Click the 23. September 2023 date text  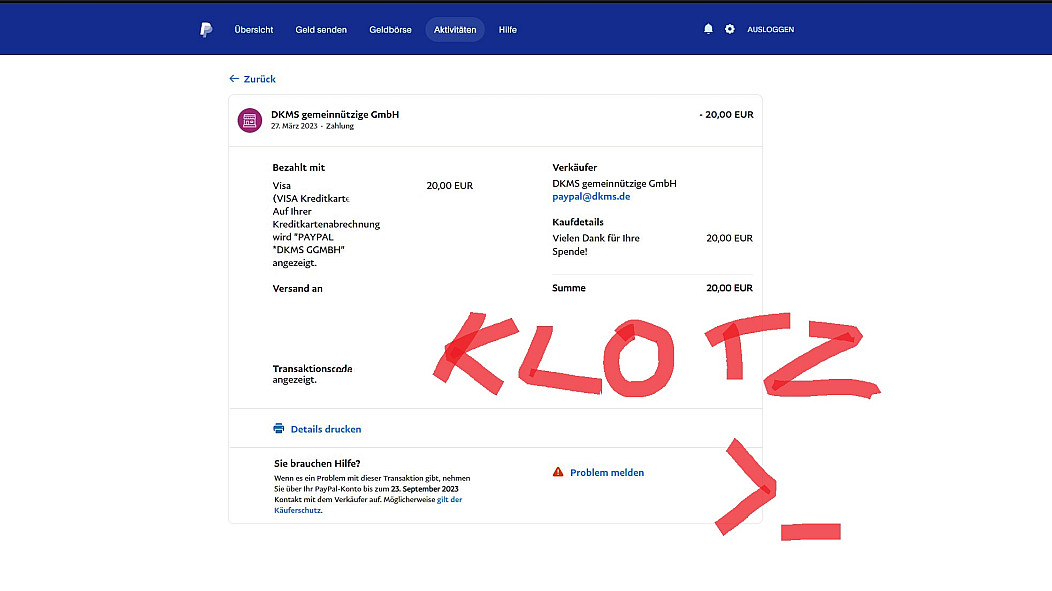coord(424,489)
